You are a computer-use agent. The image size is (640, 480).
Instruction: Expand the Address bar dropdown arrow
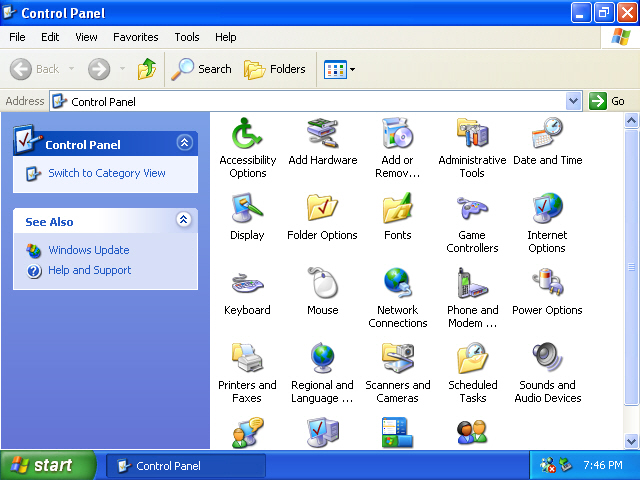[573, 101]
